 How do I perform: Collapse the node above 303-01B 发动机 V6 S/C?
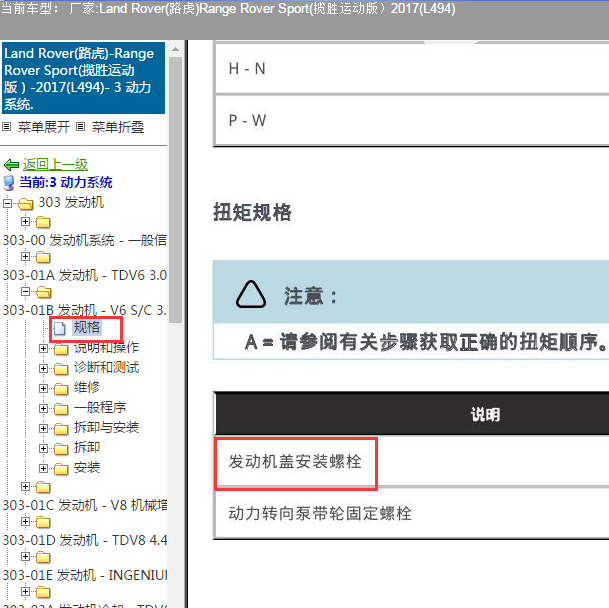coord(25,291)
